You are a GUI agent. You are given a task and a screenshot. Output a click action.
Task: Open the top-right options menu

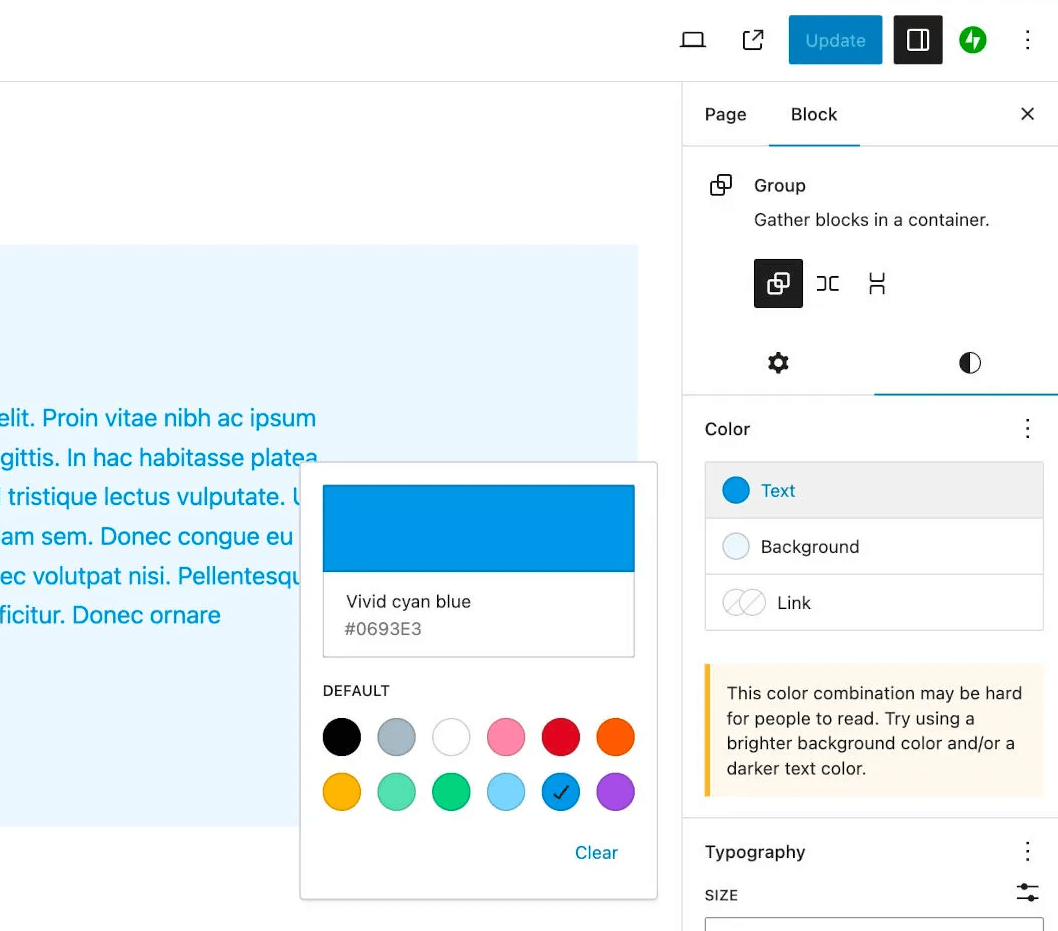(1027, 40)
